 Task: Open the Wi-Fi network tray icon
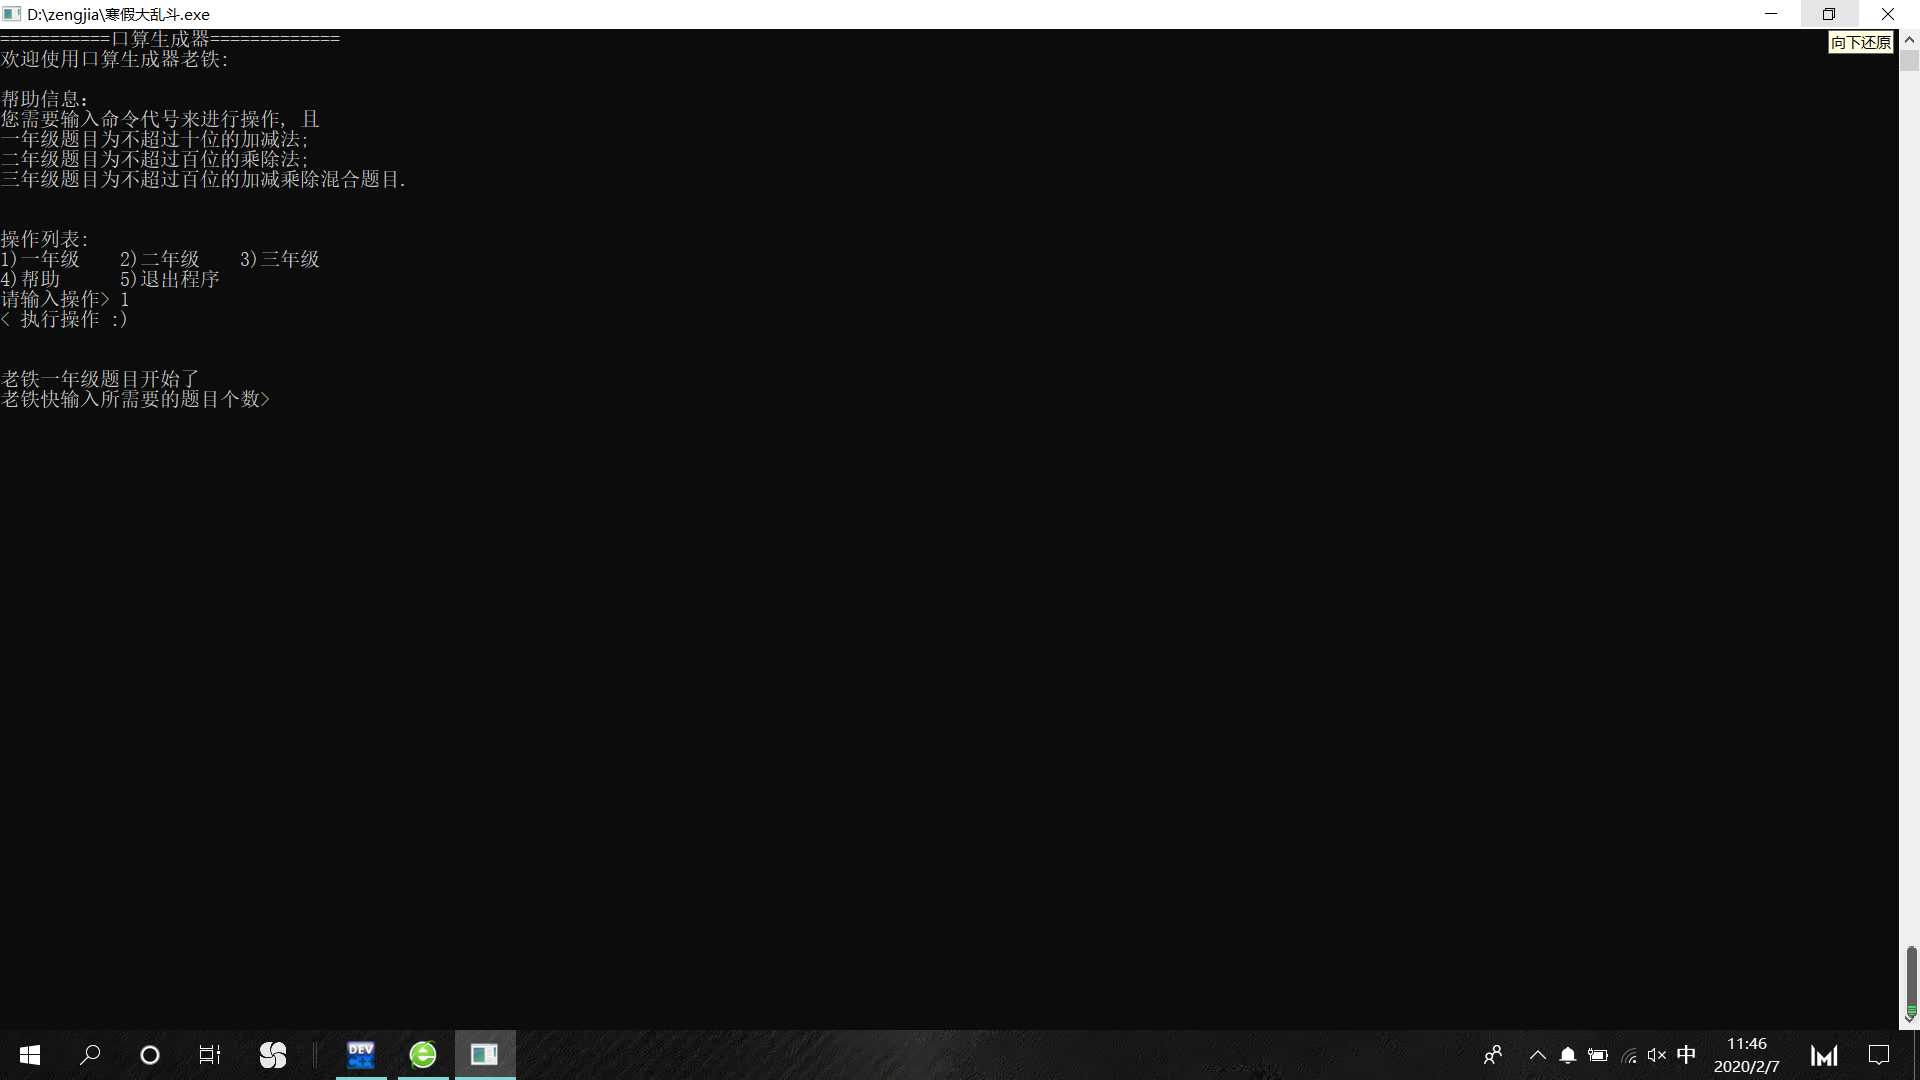(1629, 1055)
